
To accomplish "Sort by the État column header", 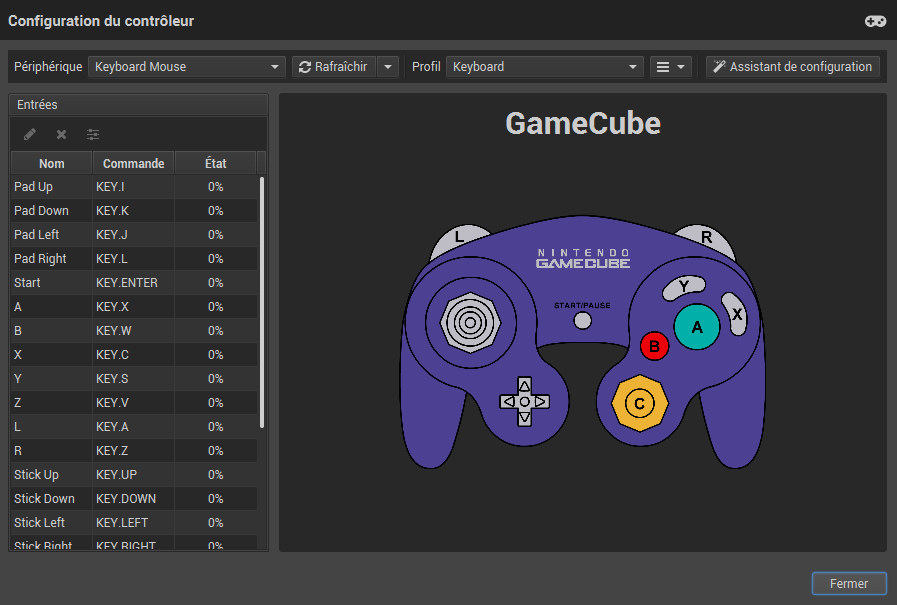I will pos(216,164).
